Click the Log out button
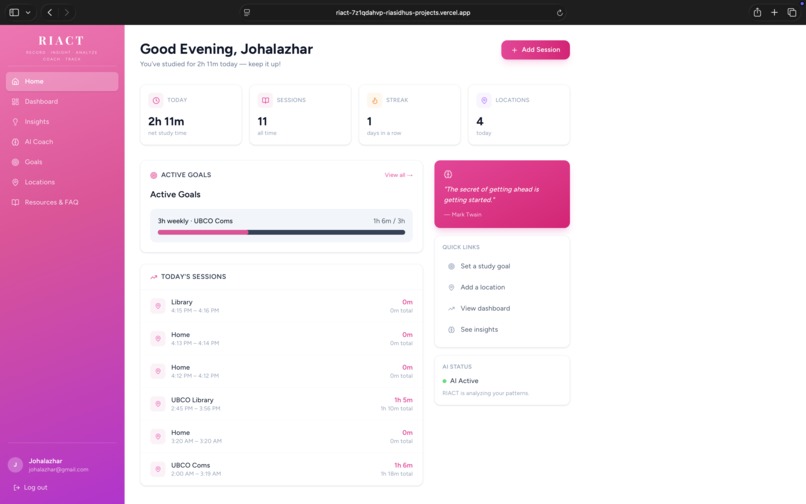The image size is (806, 504). pyautogui.click(x=30, y=488)
